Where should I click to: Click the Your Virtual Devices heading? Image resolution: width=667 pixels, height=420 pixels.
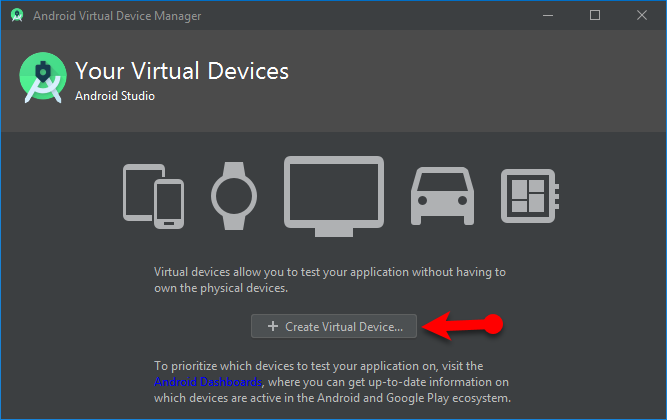point(181,71)
